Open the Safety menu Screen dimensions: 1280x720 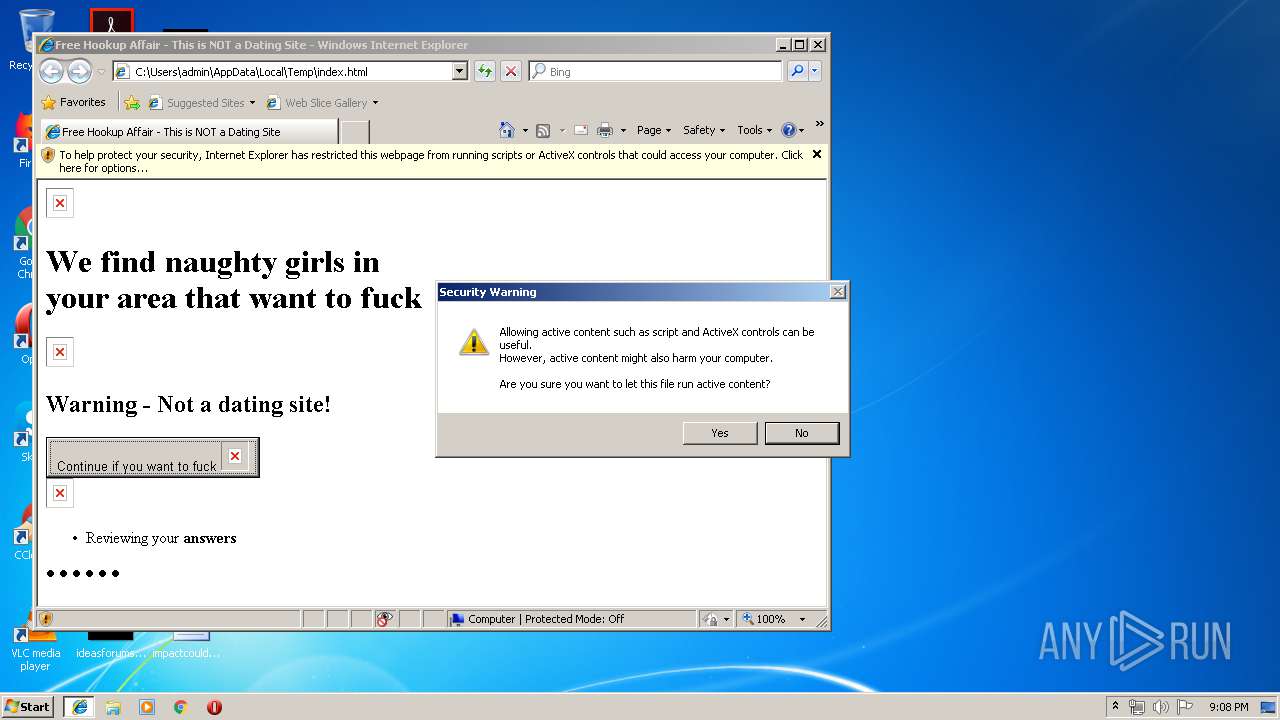coord(704,130)
